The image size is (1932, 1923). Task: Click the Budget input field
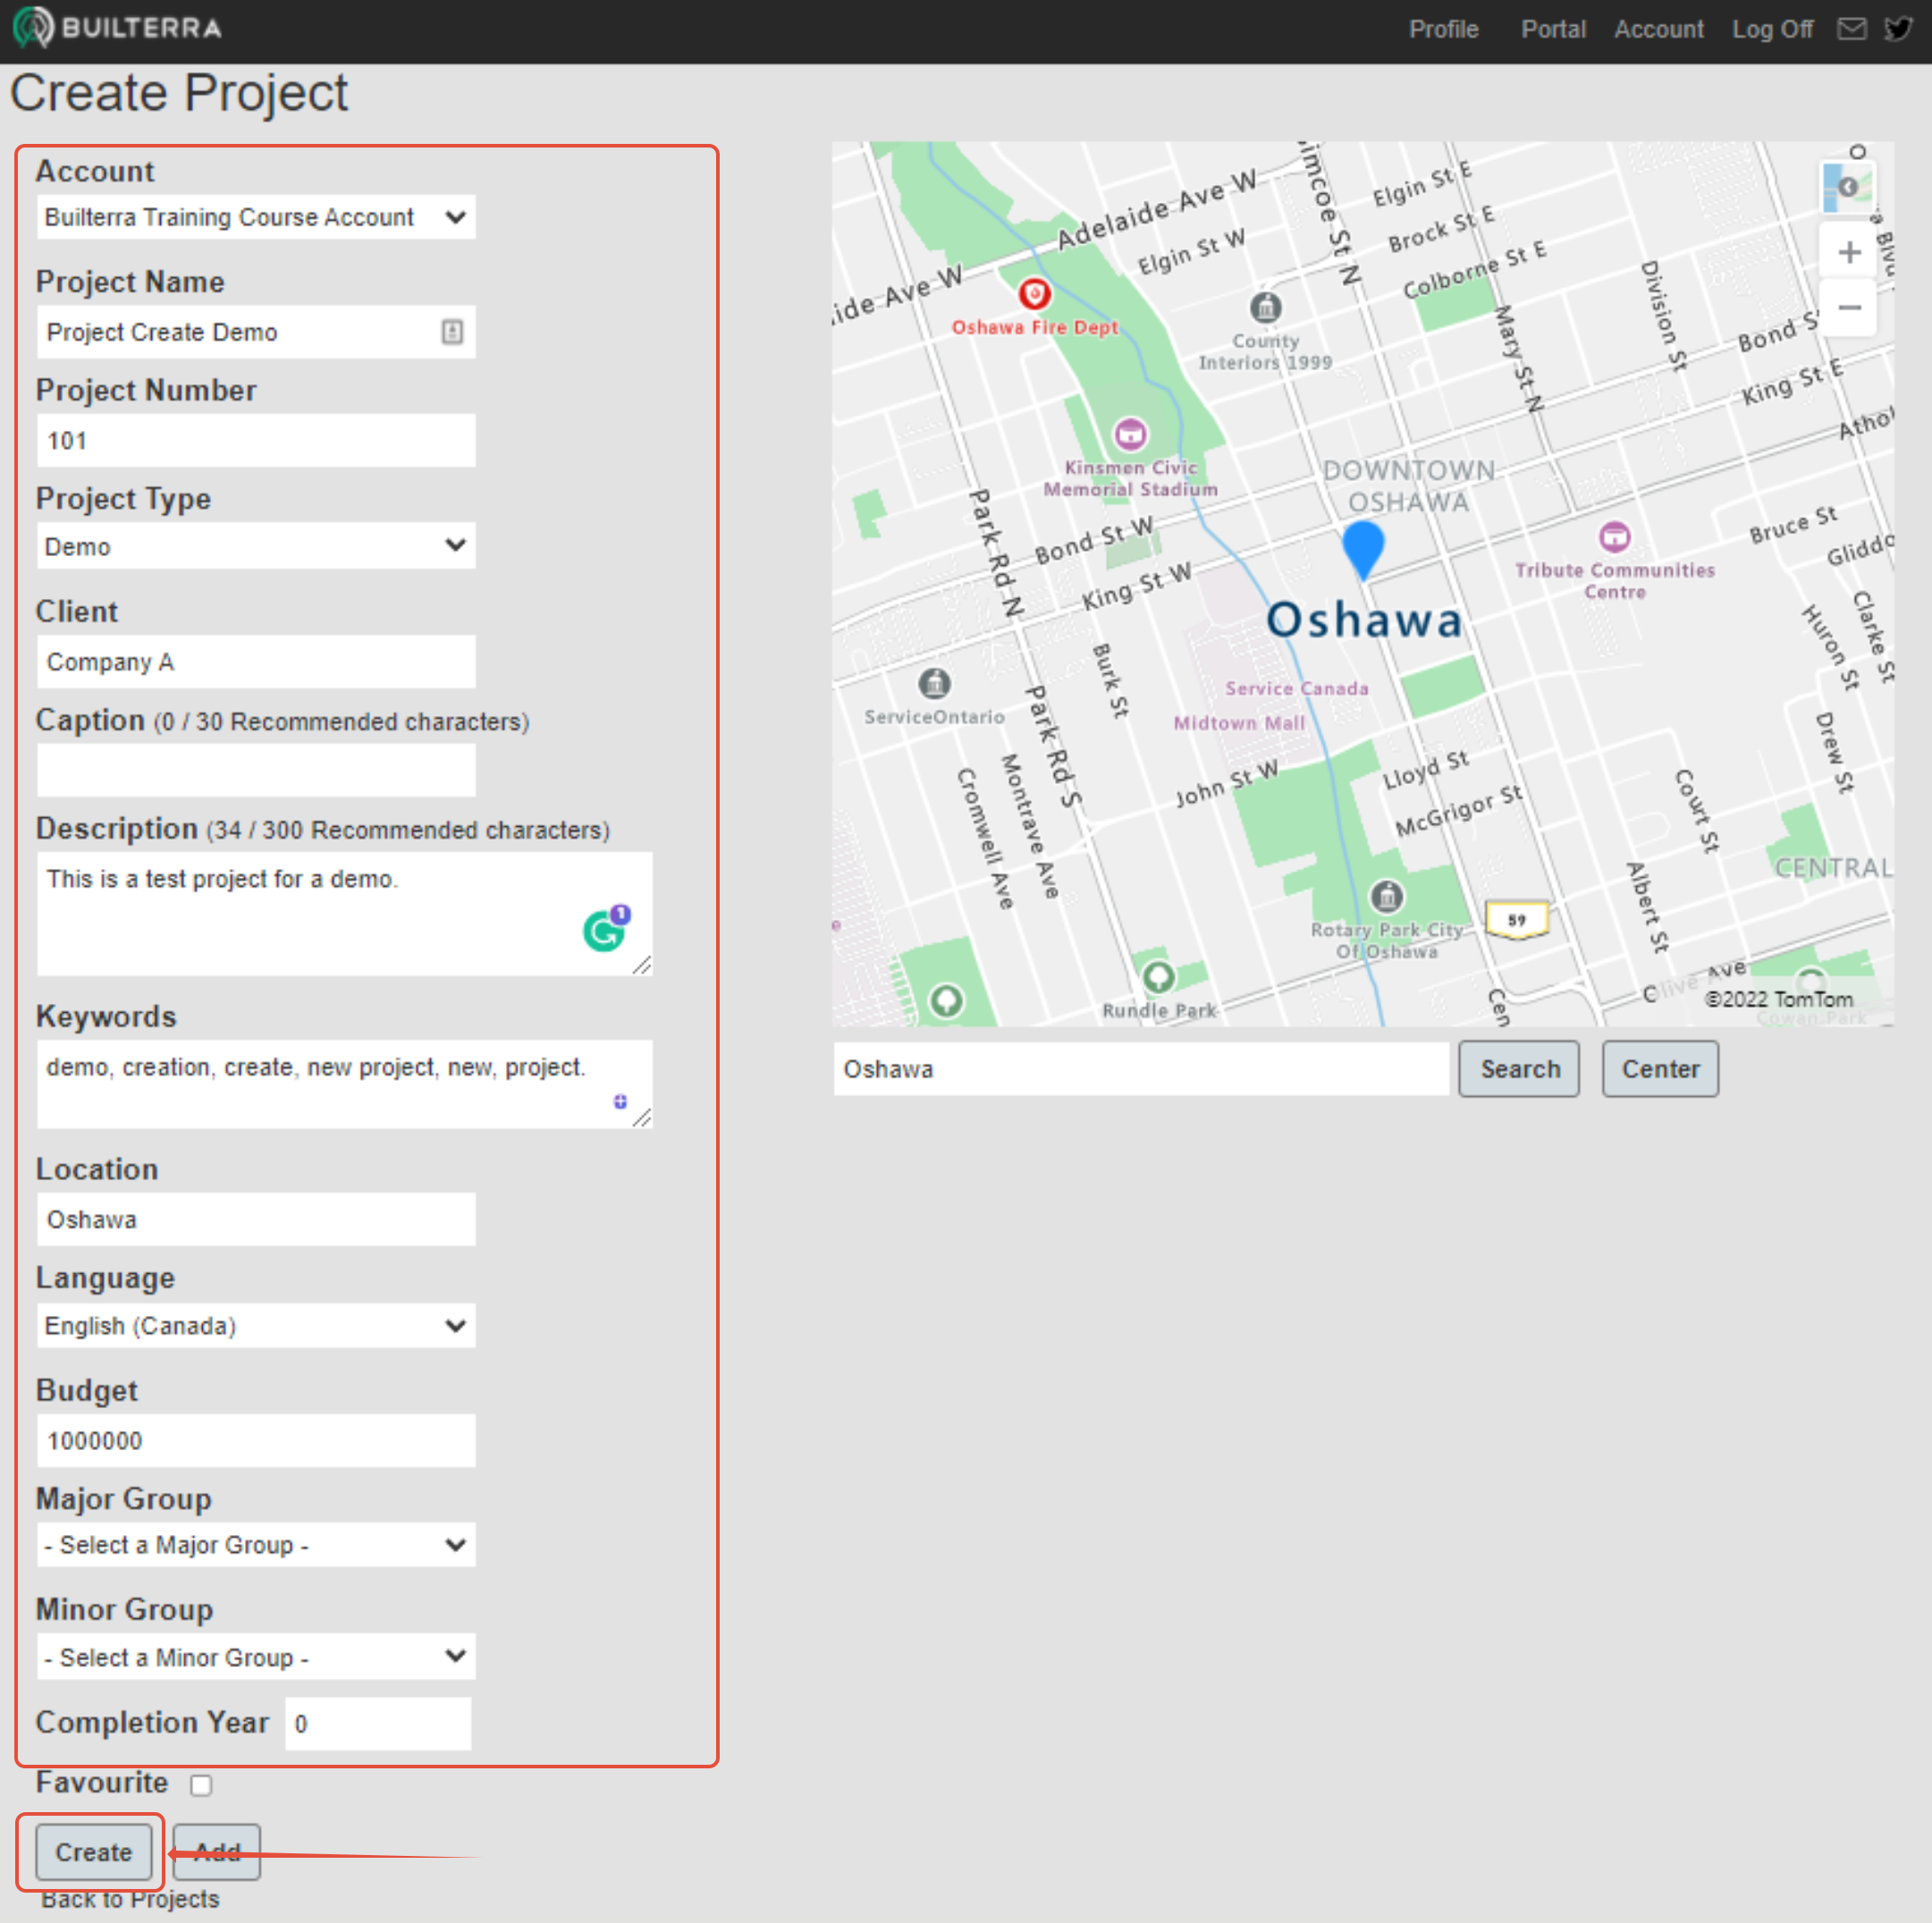256,1441
